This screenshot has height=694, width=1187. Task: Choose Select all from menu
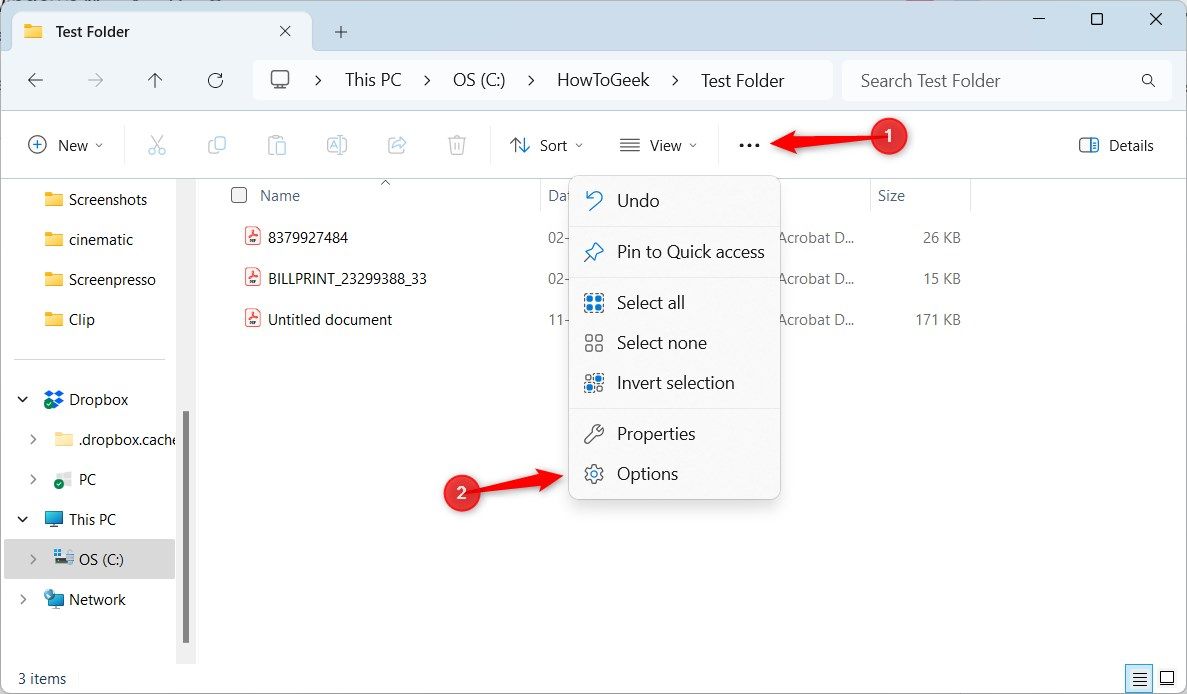[675, 303]
